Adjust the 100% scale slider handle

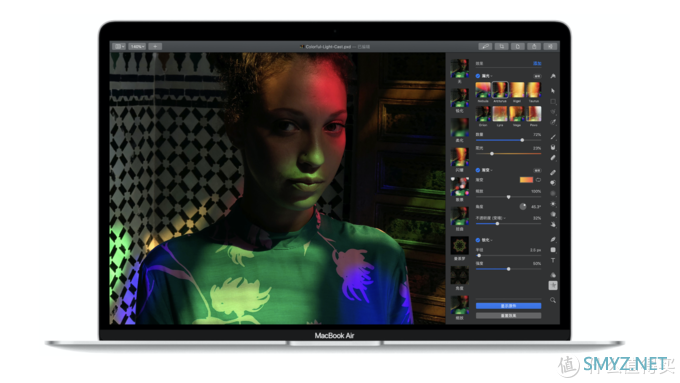click(x=509, y=197)
